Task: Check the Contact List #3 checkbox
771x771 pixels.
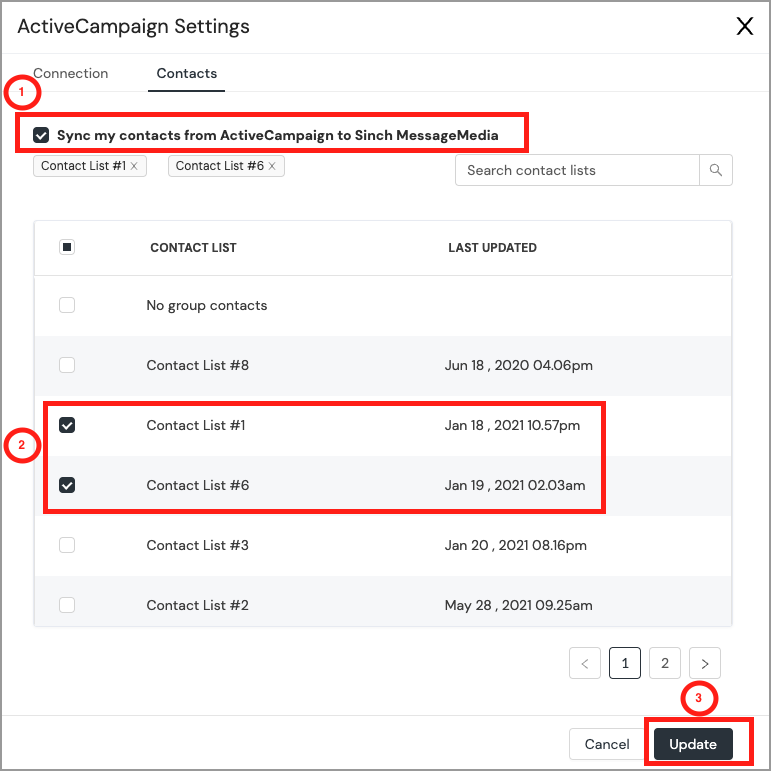Action: 67,545
